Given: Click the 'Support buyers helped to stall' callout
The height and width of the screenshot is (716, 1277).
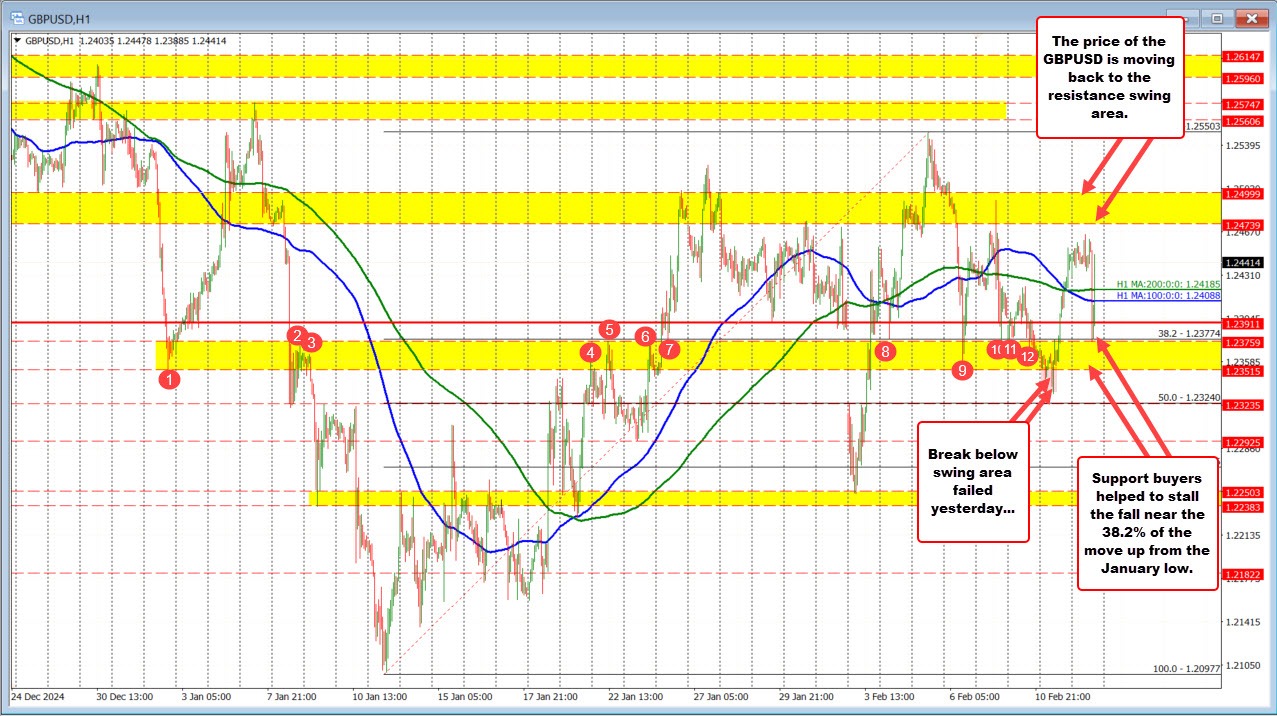Looking at the screenshot, I should point(1146,524).
